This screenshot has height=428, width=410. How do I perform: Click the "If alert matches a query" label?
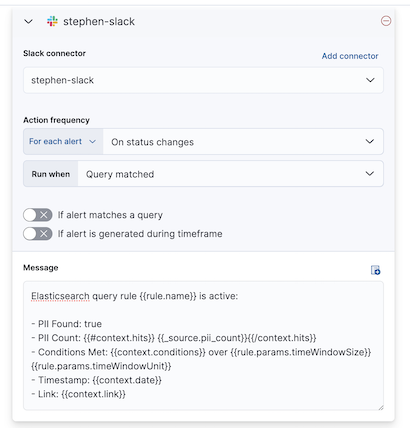110,215
